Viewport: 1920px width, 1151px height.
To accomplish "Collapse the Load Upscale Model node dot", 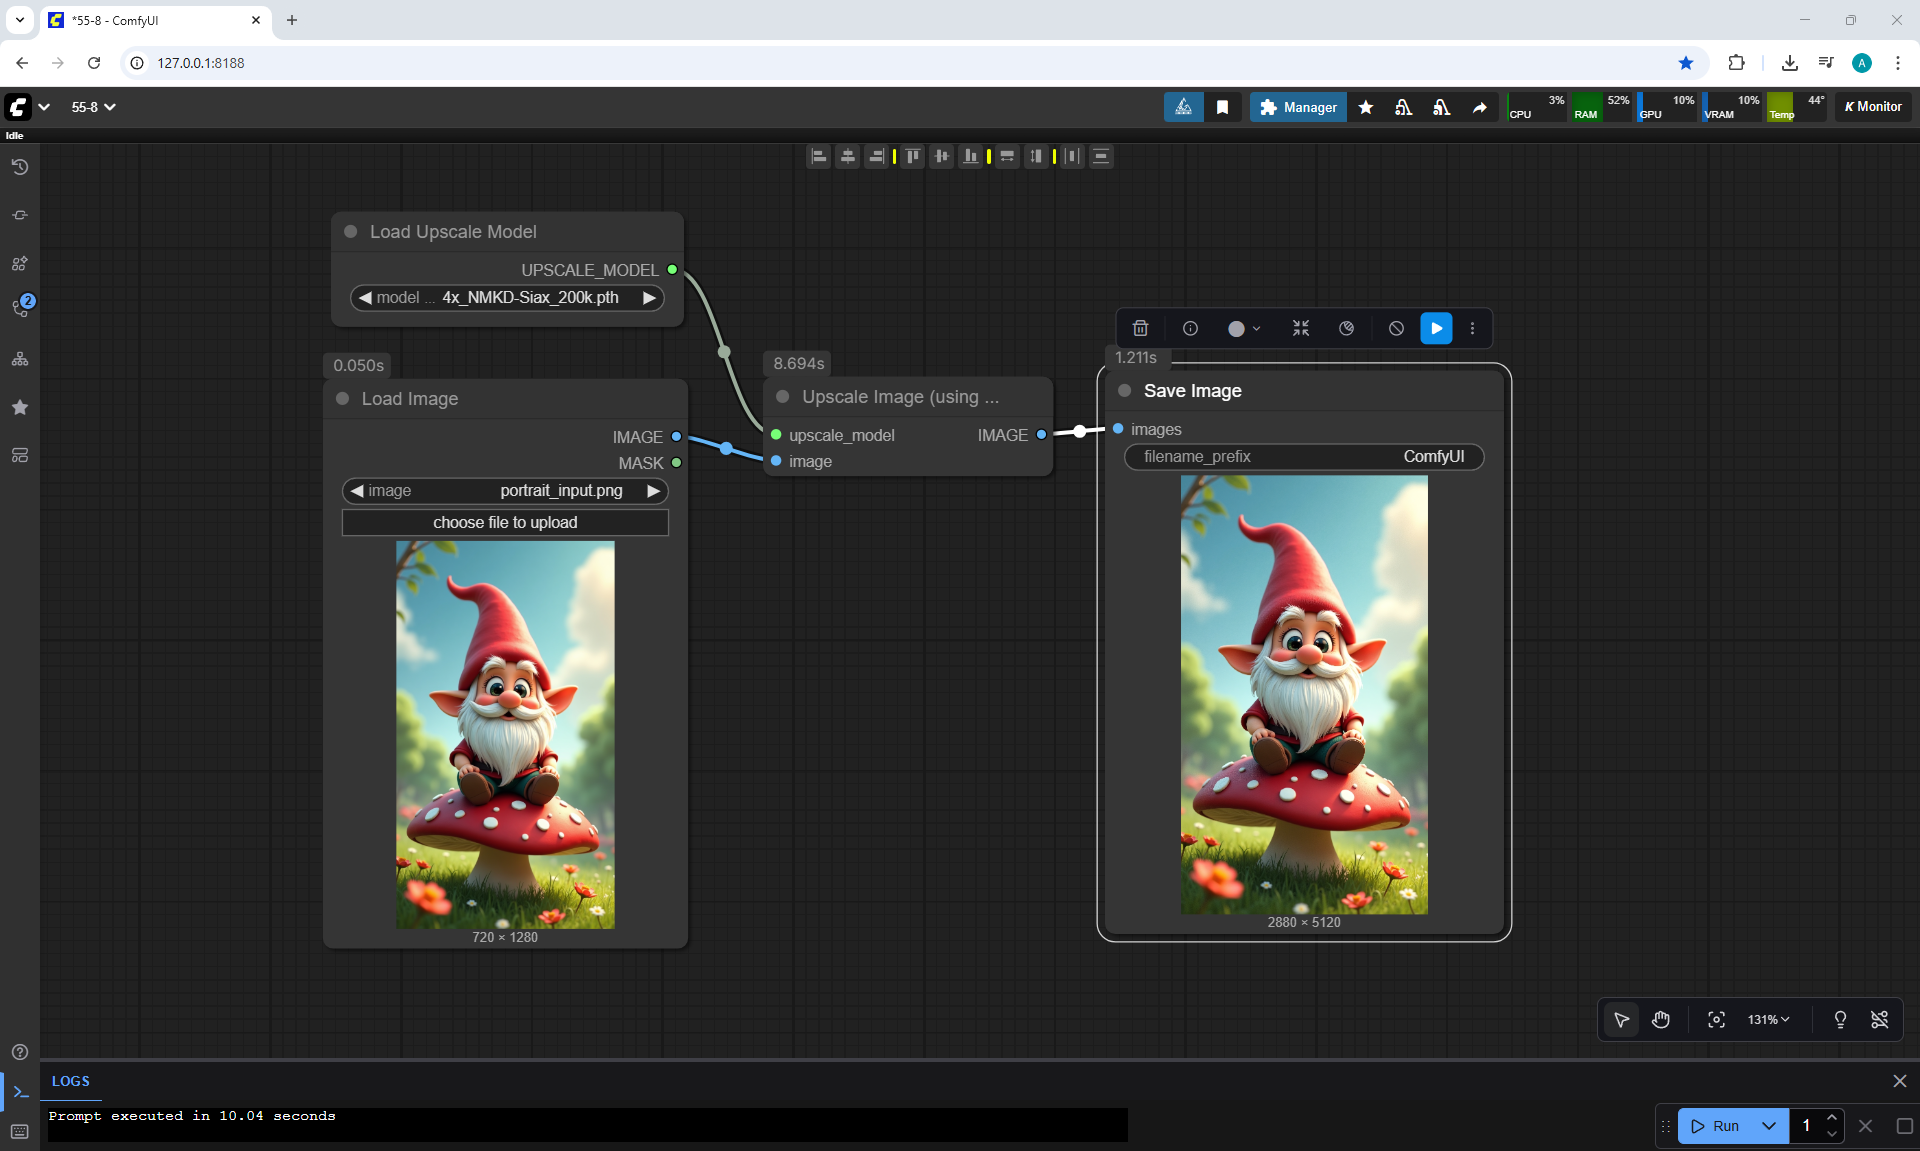I will point(351,231).
